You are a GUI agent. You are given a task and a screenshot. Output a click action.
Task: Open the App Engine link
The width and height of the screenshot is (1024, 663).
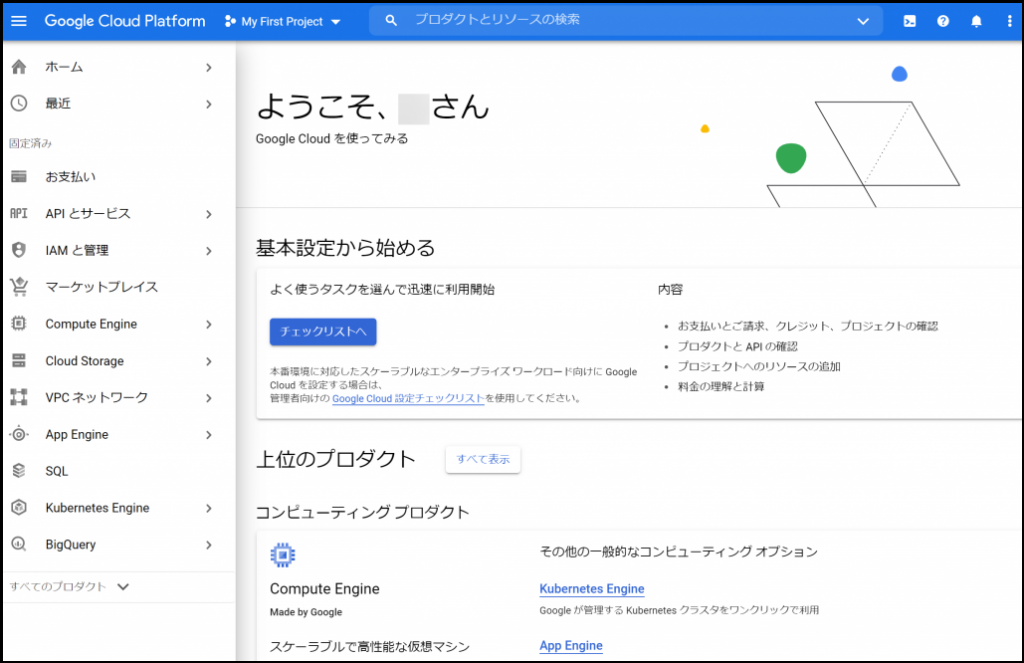pos(571,645)
